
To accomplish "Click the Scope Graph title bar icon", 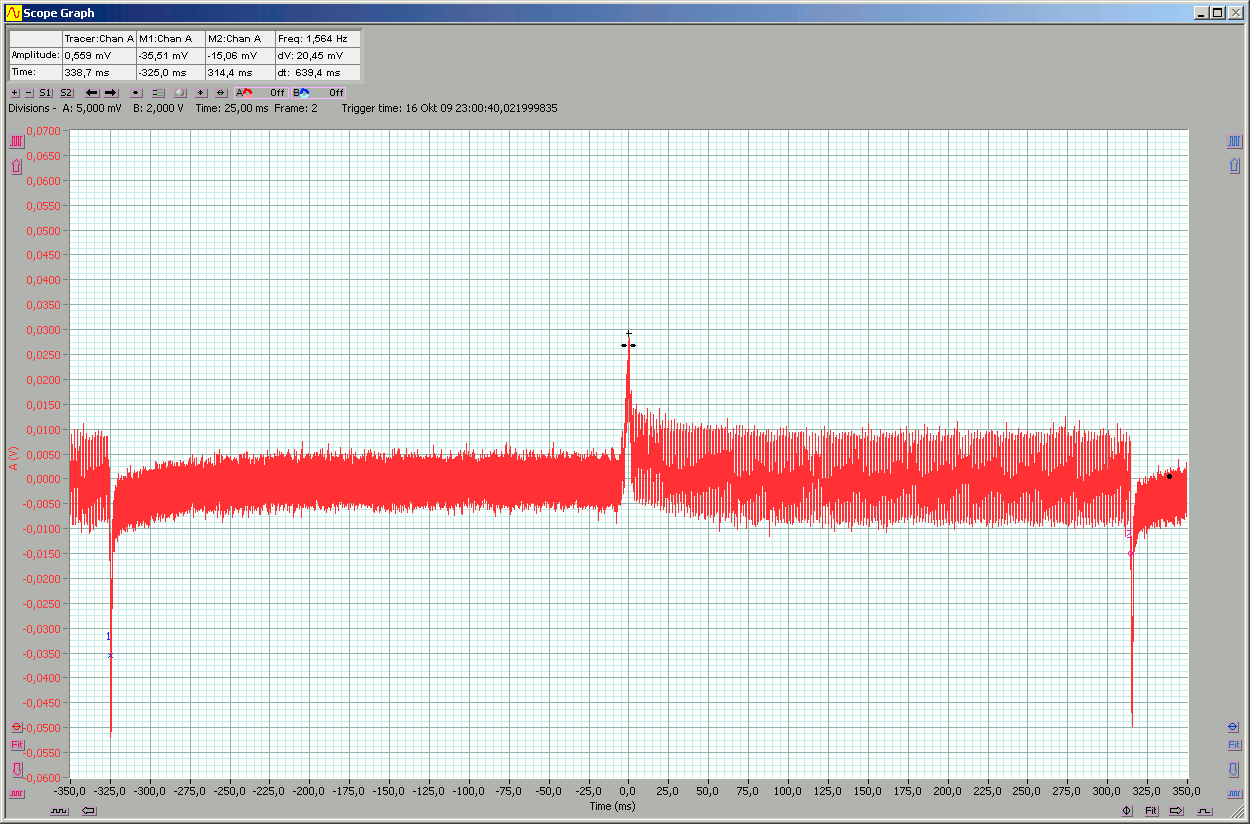I will (13, 13).
